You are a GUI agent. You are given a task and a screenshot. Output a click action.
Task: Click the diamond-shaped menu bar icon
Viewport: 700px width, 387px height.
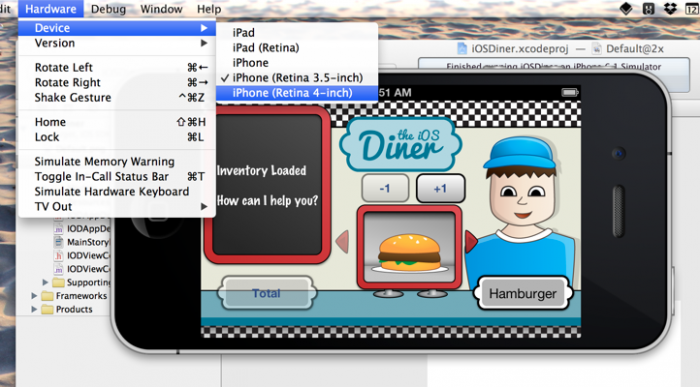tap(626, 8)
